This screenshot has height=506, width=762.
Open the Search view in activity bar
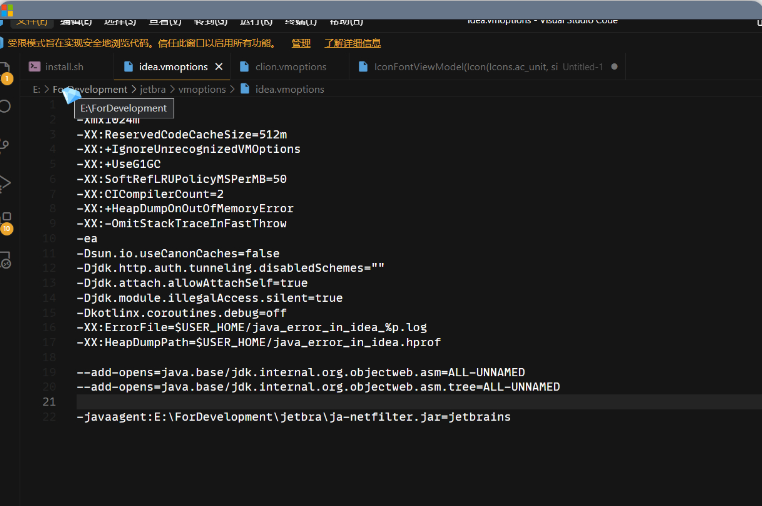click(x=6, y=105)
